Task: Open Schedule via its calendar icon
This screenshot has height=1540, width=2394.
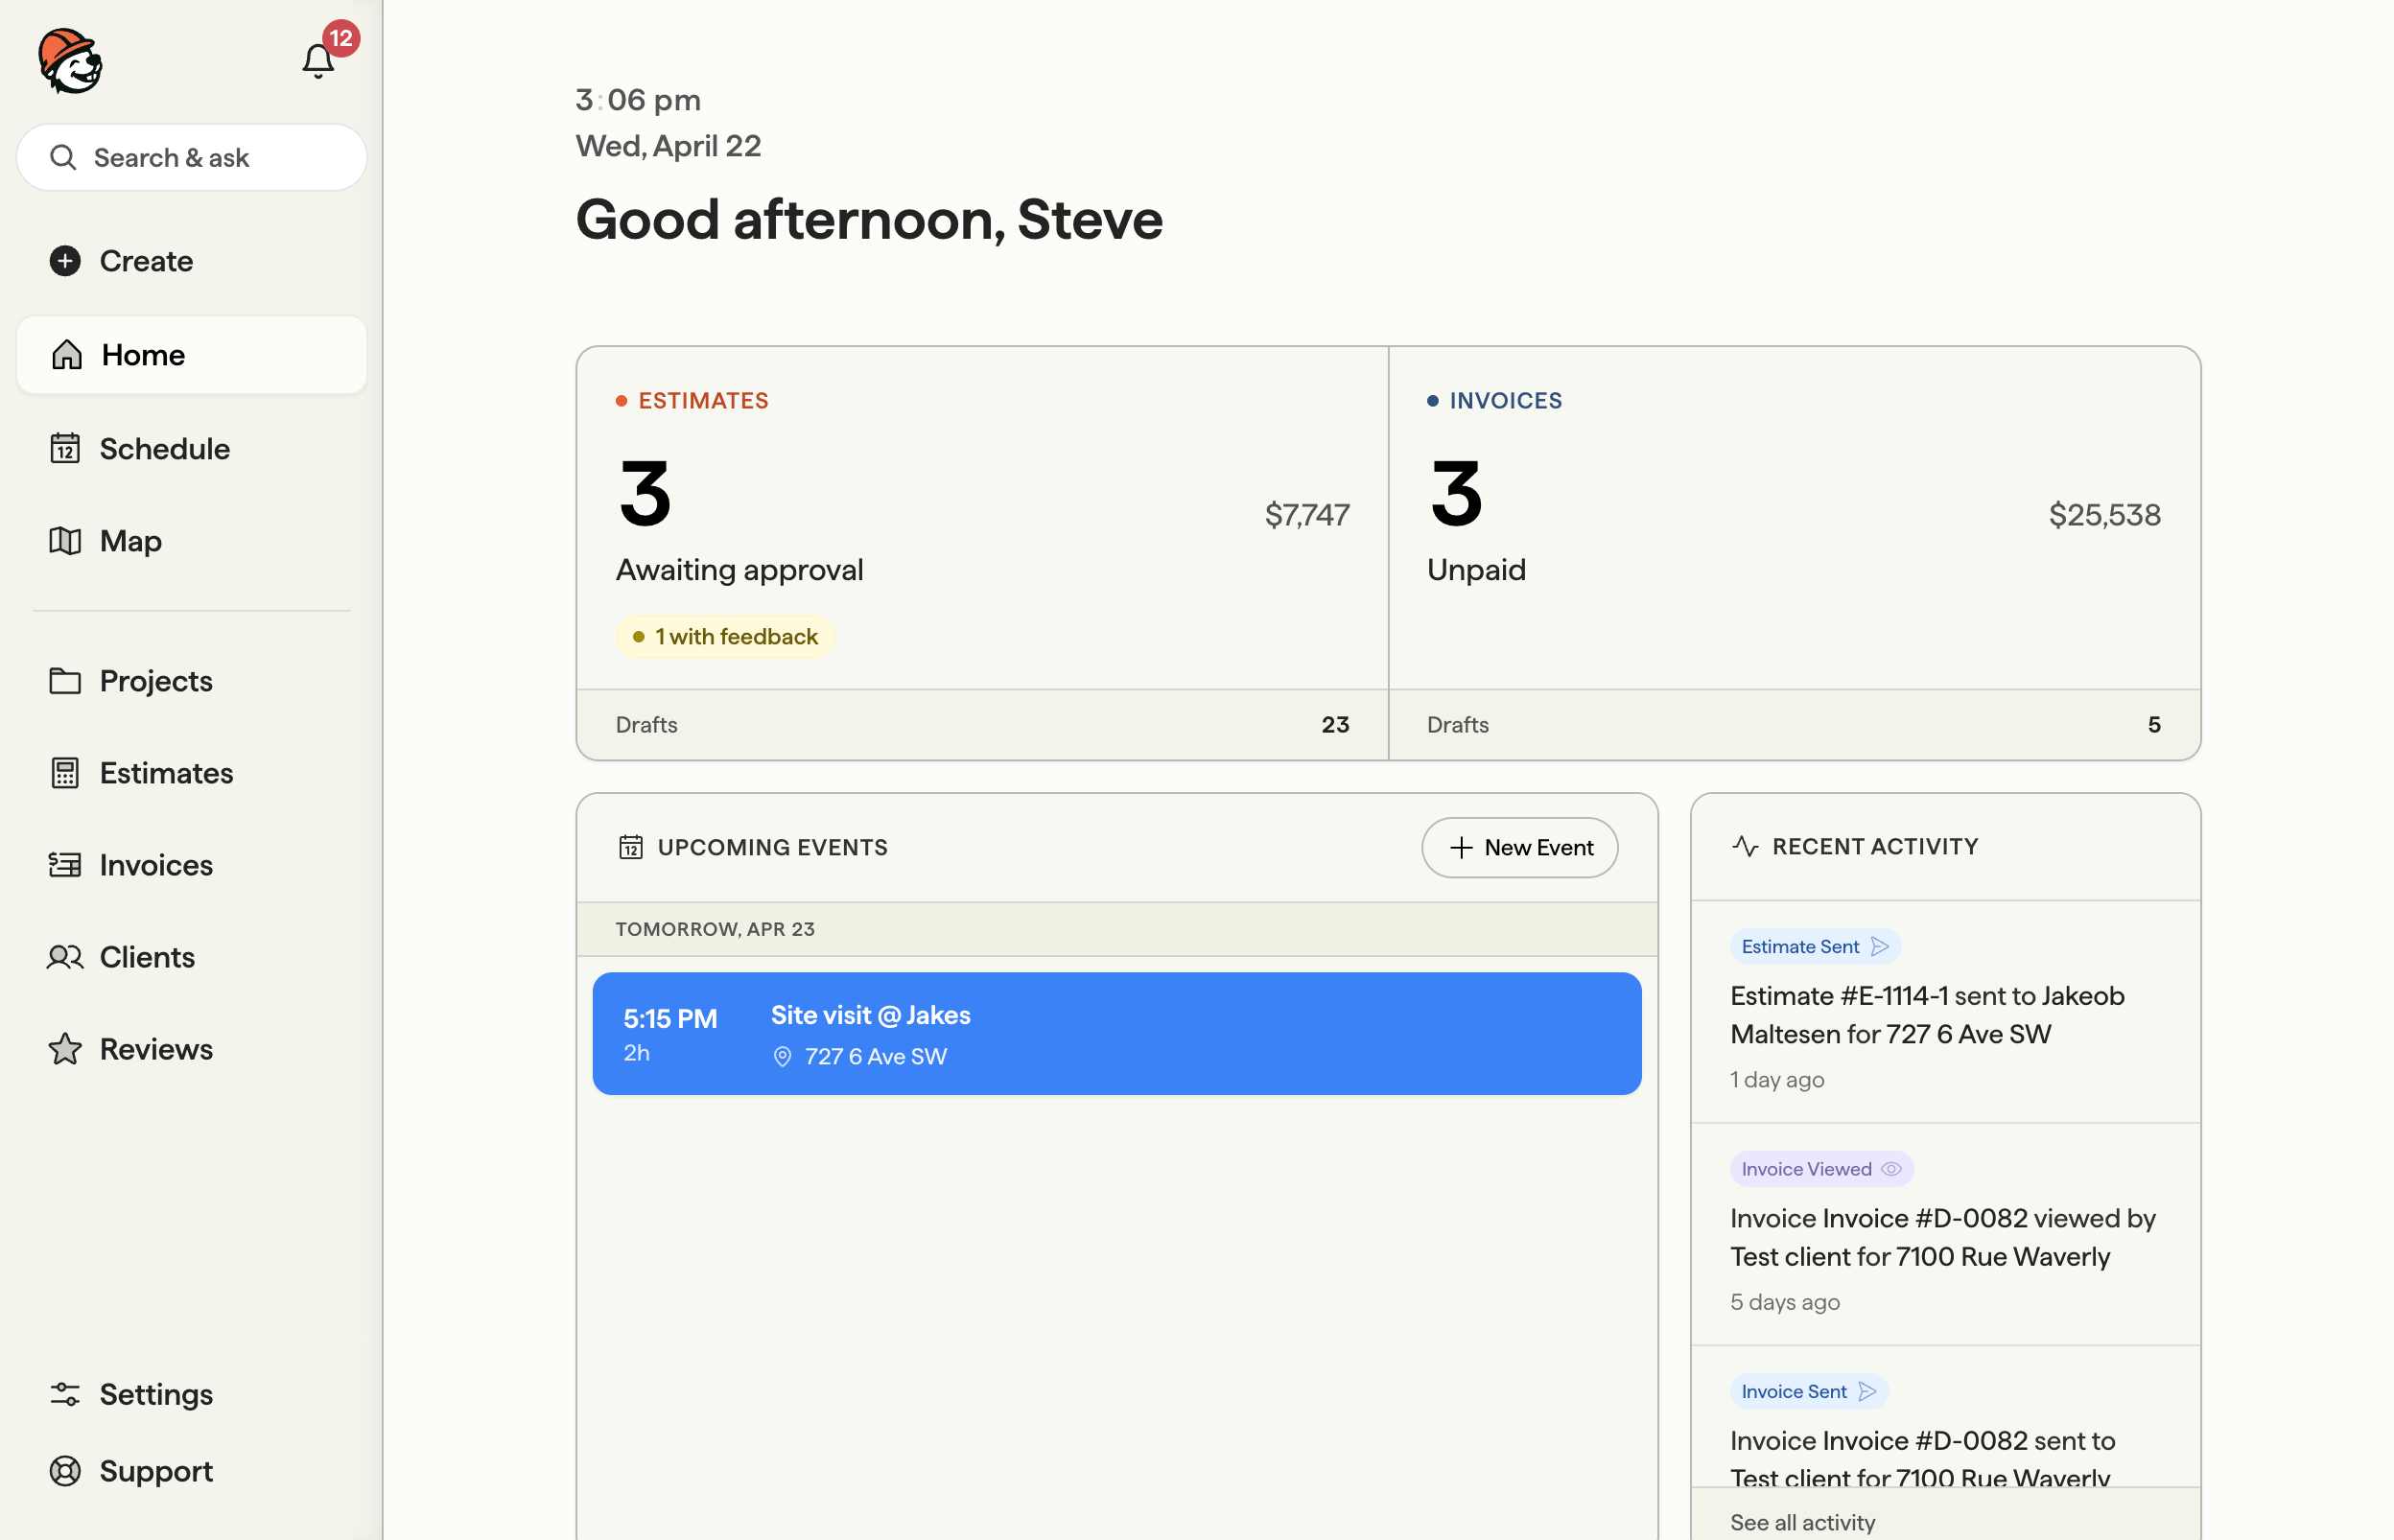Action: pyautogui.click(x=65, y=448)
